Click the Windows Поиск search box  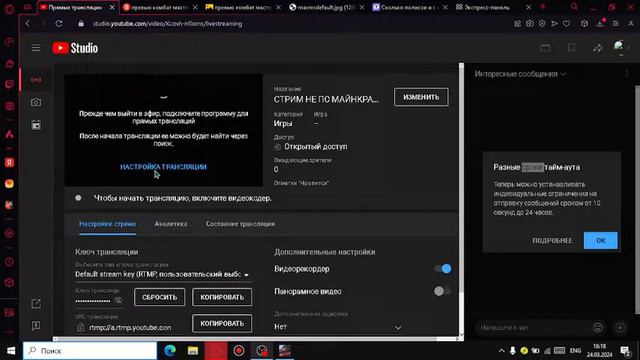click(90, 351)
